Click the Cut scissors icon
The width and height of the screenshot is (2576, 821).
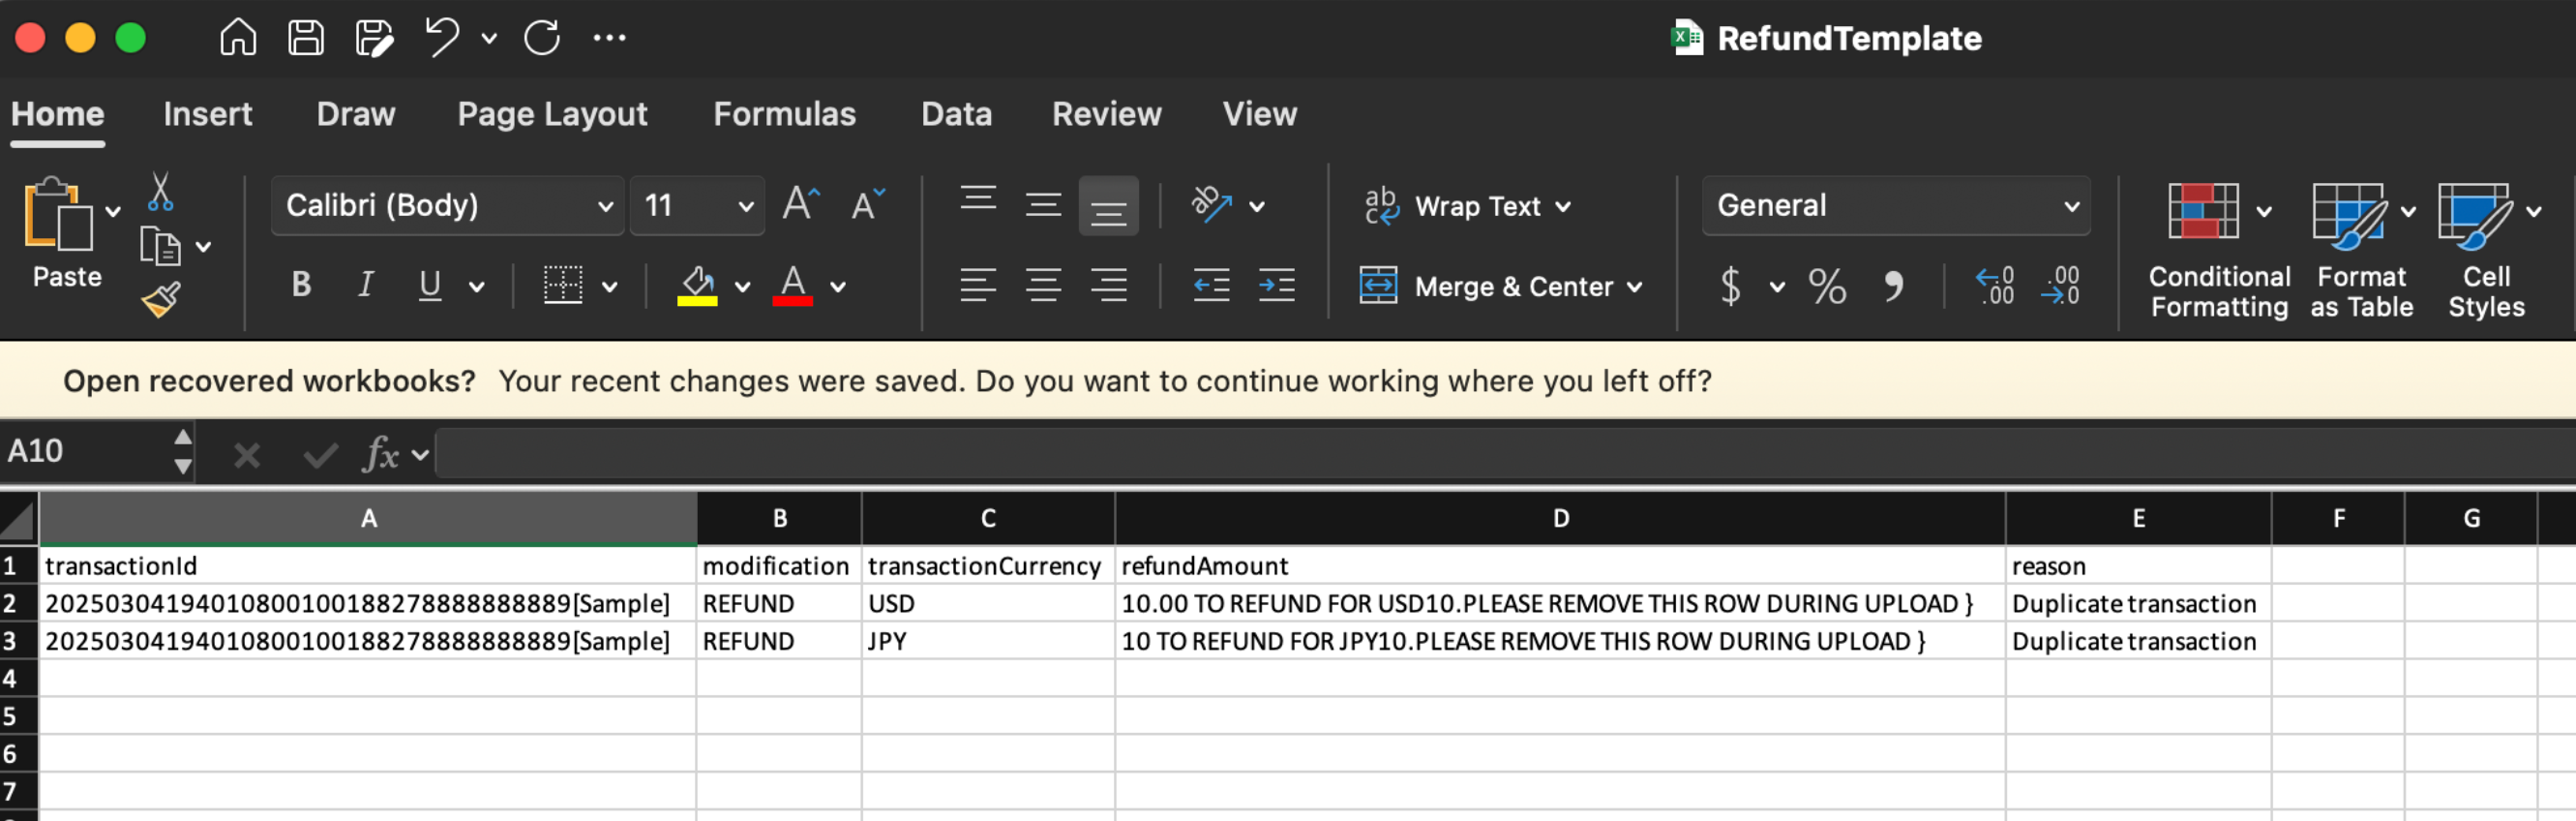coord(160,192)
